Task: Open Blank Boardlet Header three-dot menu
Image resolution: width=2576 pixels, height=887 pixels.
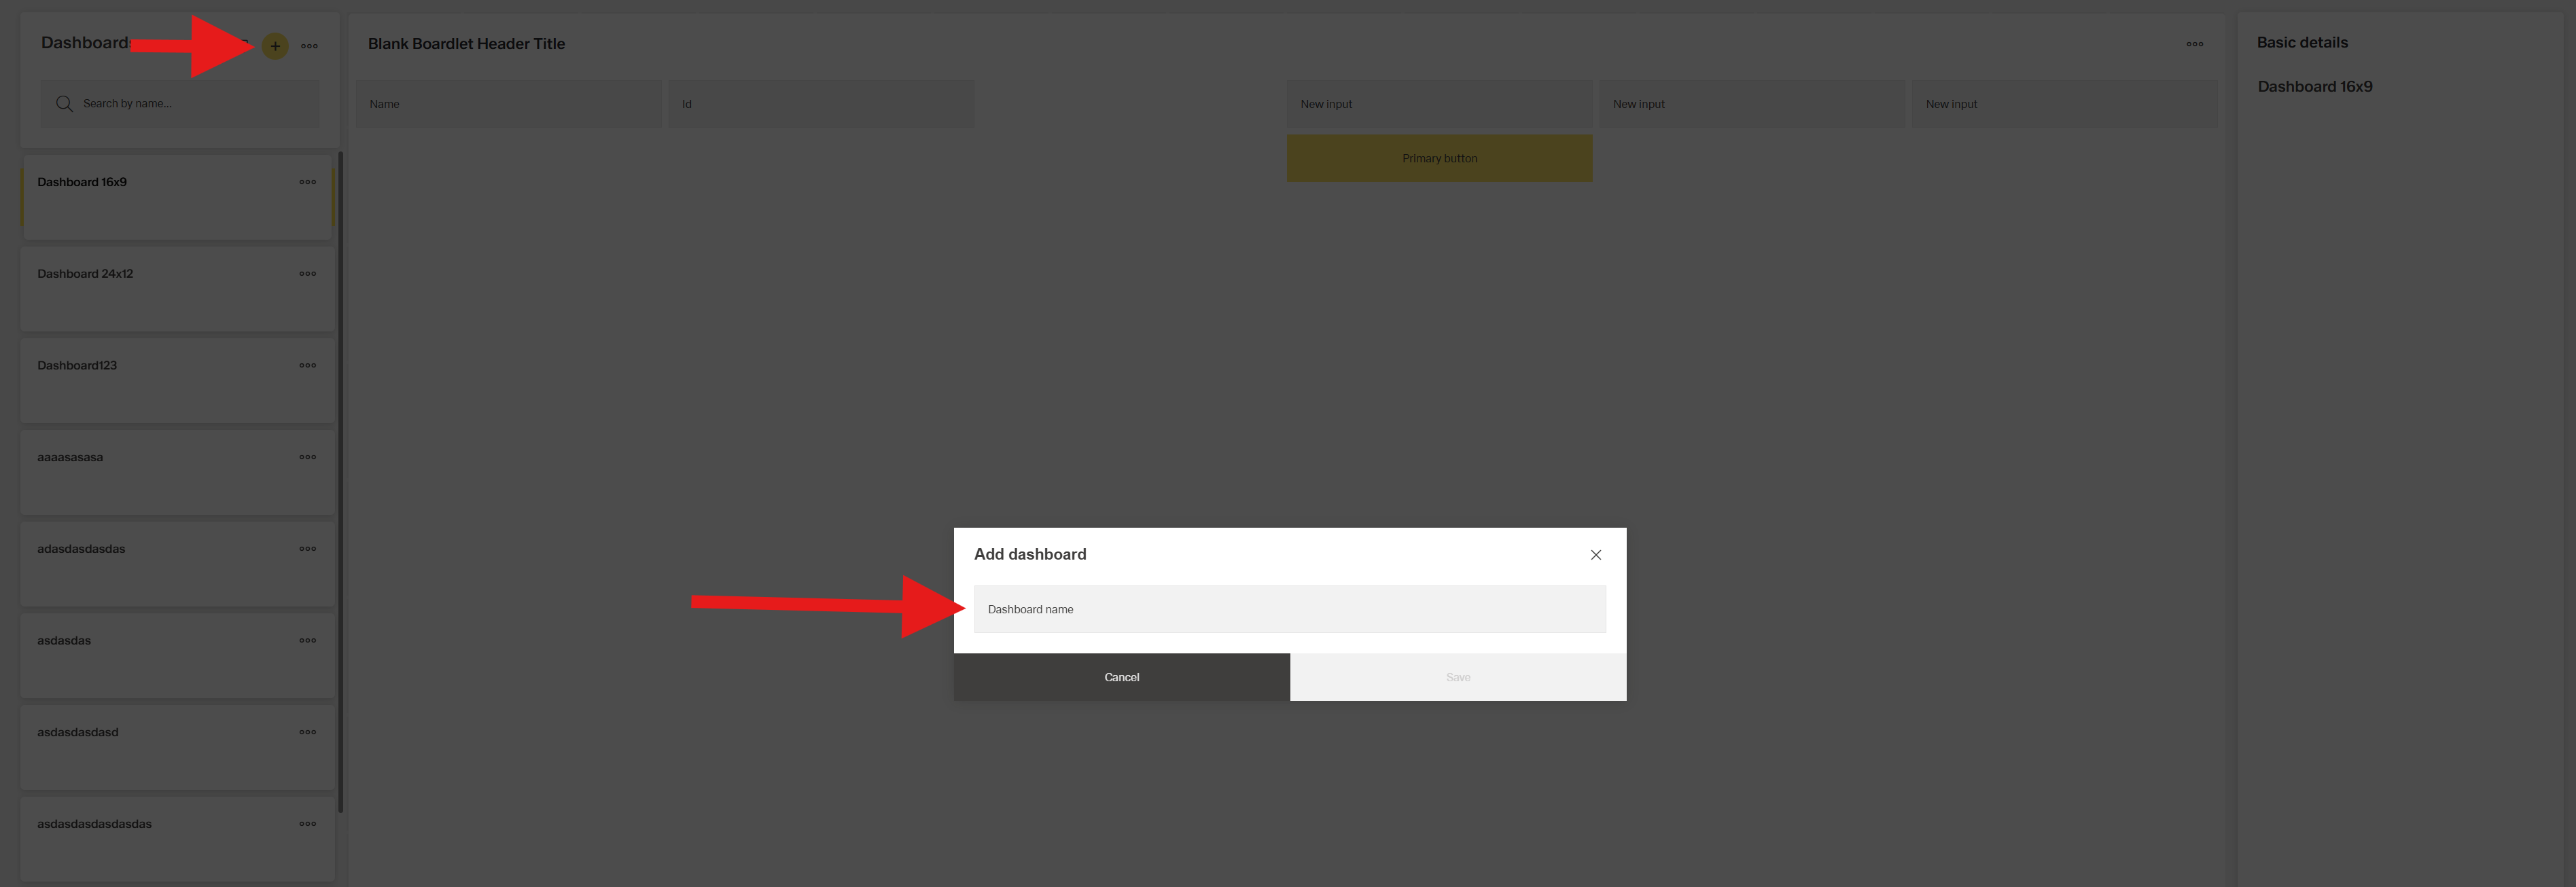Action: click(x=2194, y=44)
